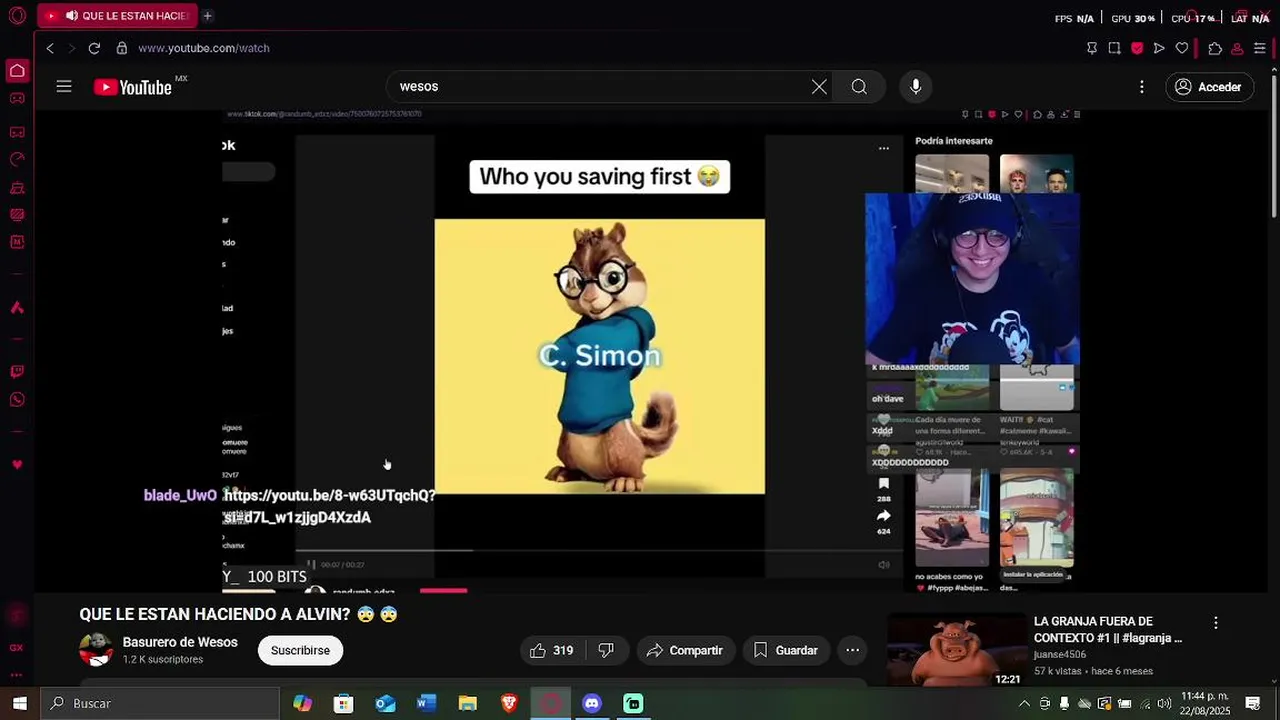
Task: Like the video with 319 likes
Action: tap(552, 650)
